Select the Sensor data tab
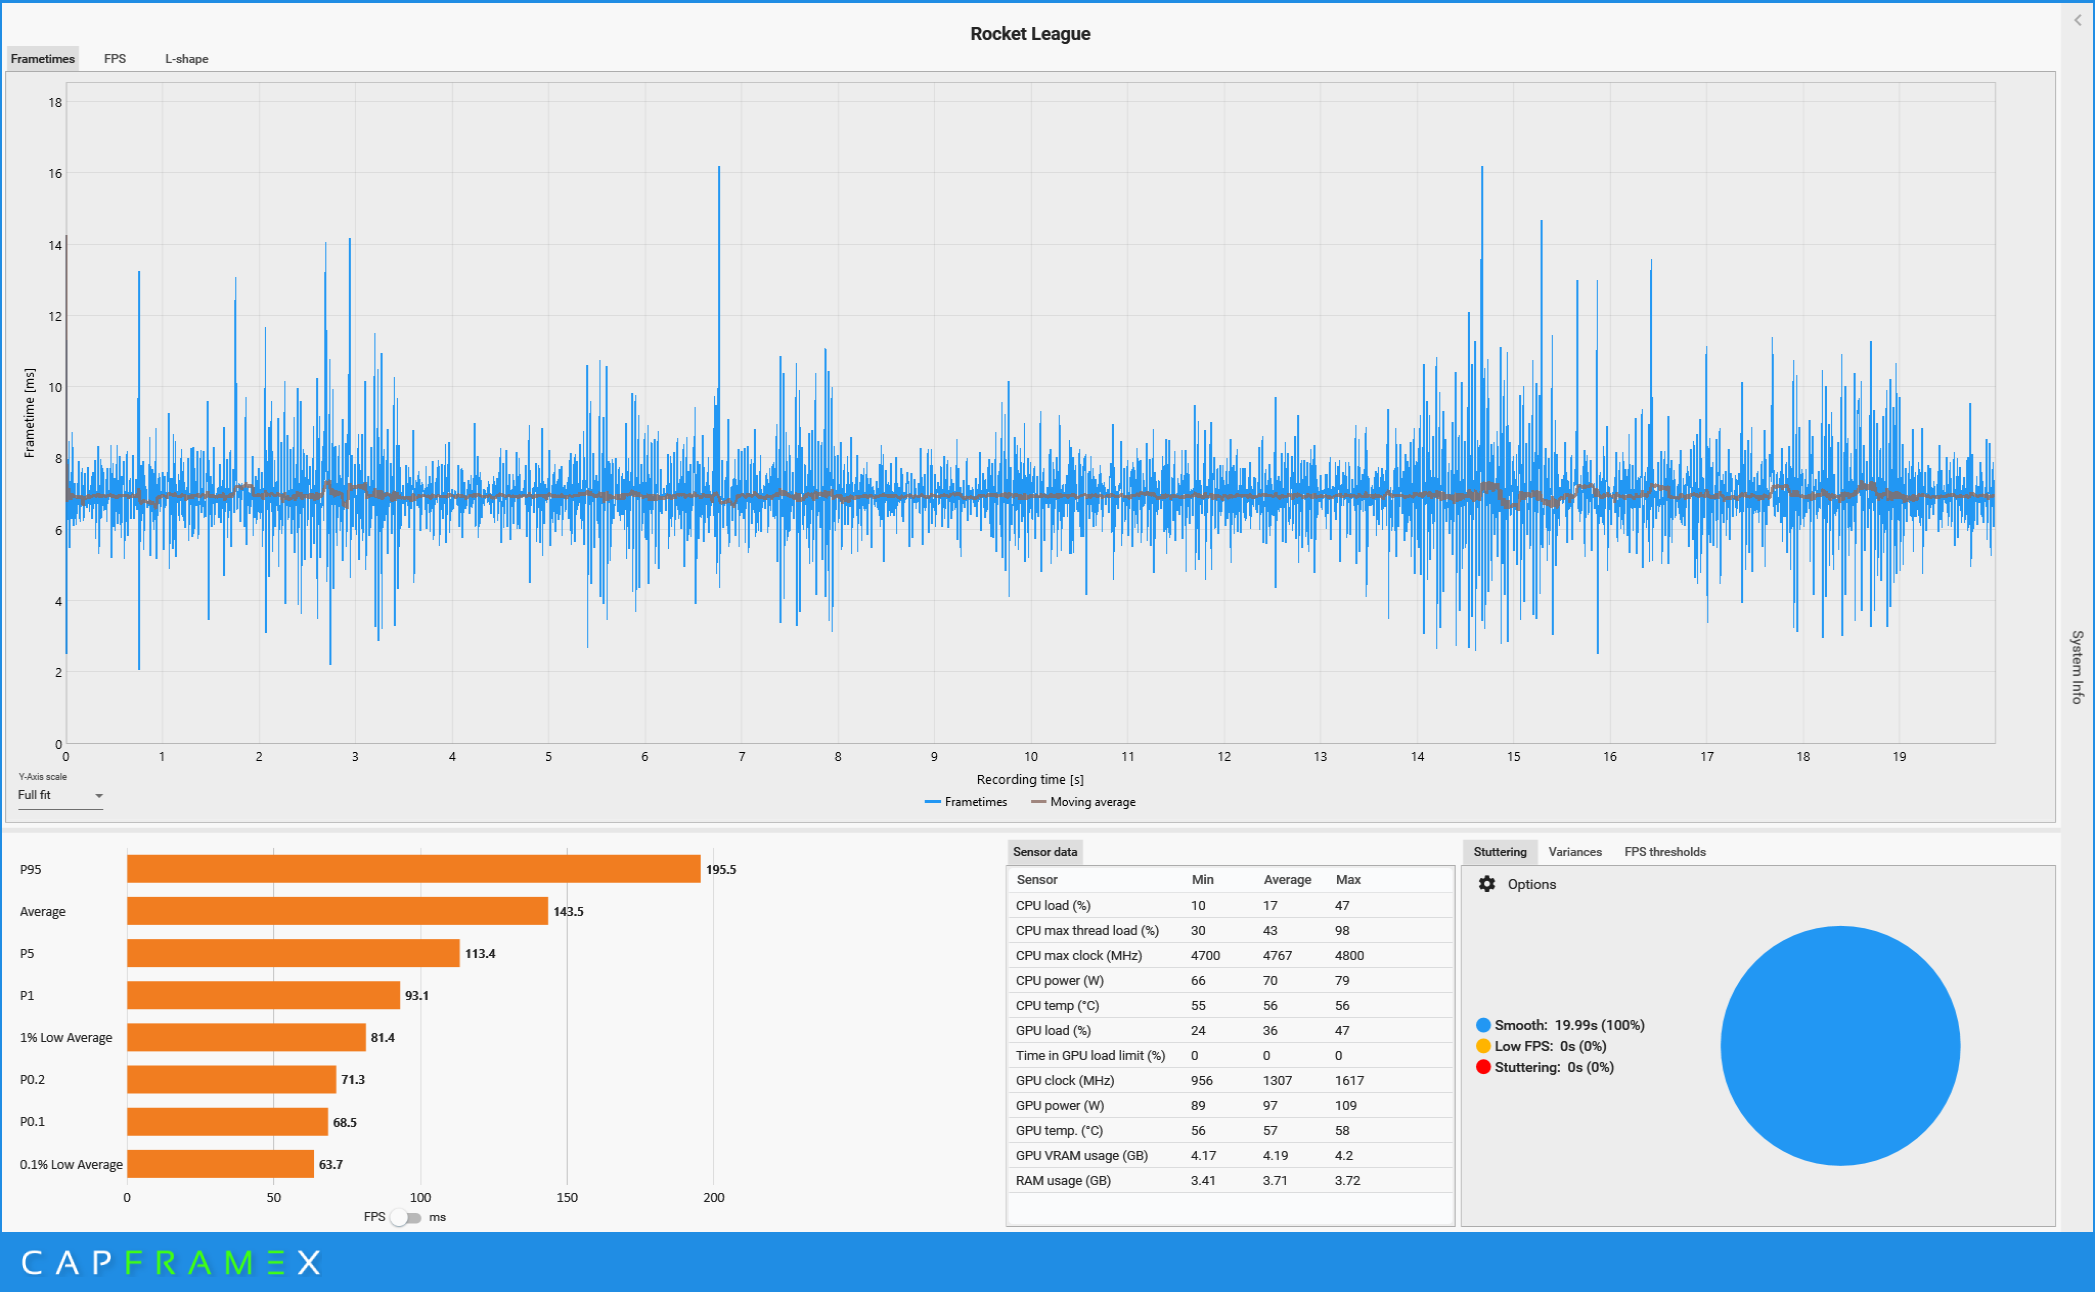Image resolution: width=2095 pixels, height=1292 pixels. point(1044,852)
